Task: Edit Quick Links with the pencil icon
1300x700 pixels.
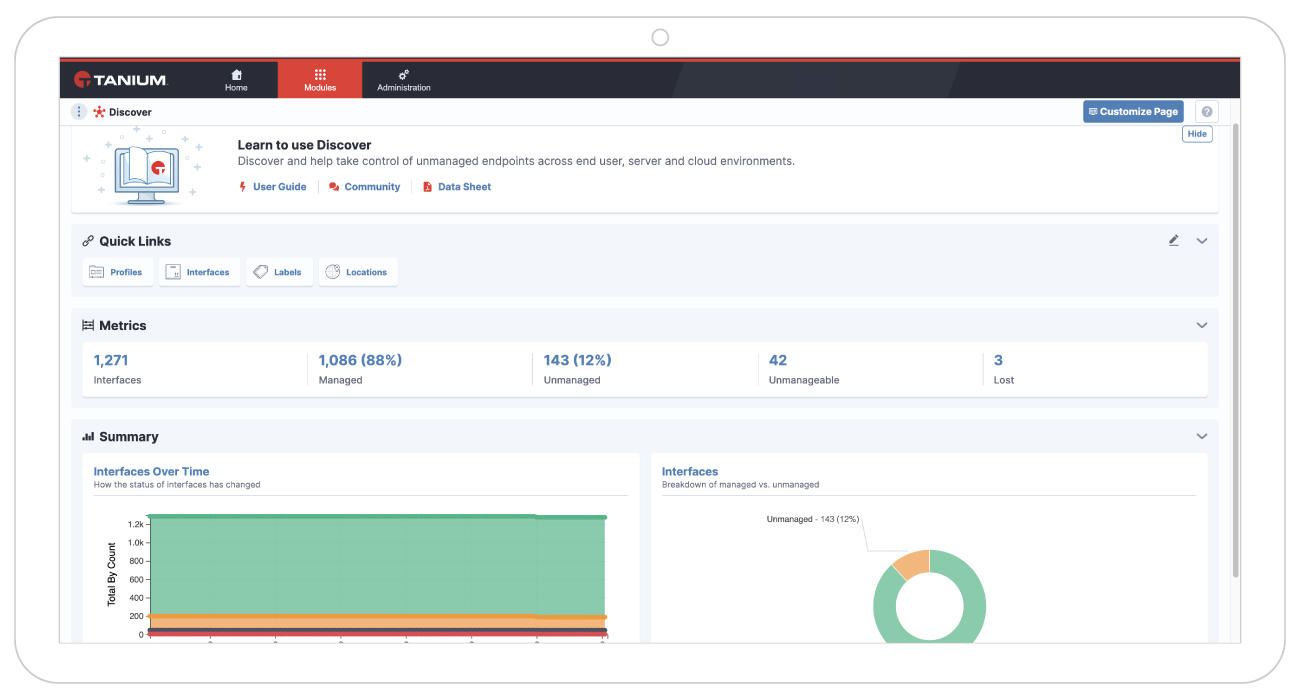Action: point(1174,241)
